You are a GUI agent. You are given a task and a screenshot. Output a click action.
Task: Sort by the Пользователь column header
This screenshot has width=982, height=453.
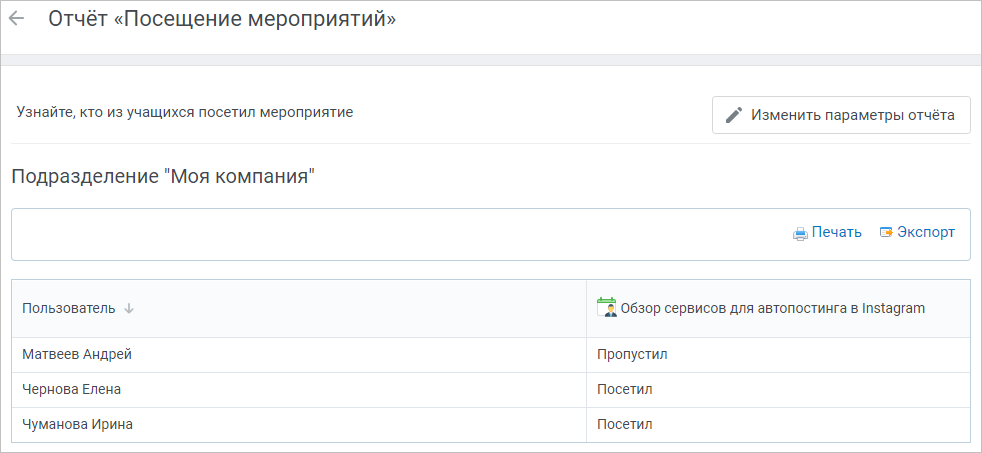pyautogui.click(x=69, y=308)
